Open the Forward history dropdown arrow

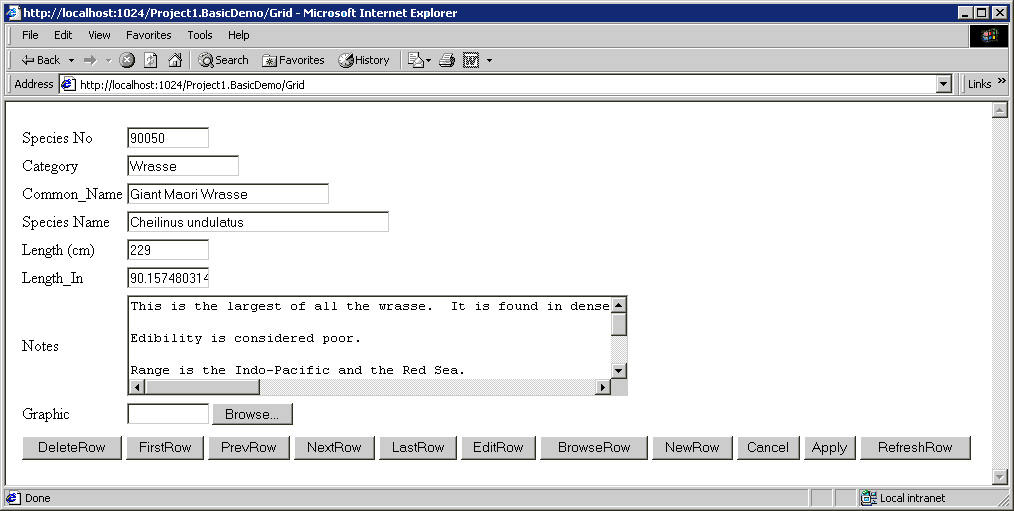[x=109, y=60]
